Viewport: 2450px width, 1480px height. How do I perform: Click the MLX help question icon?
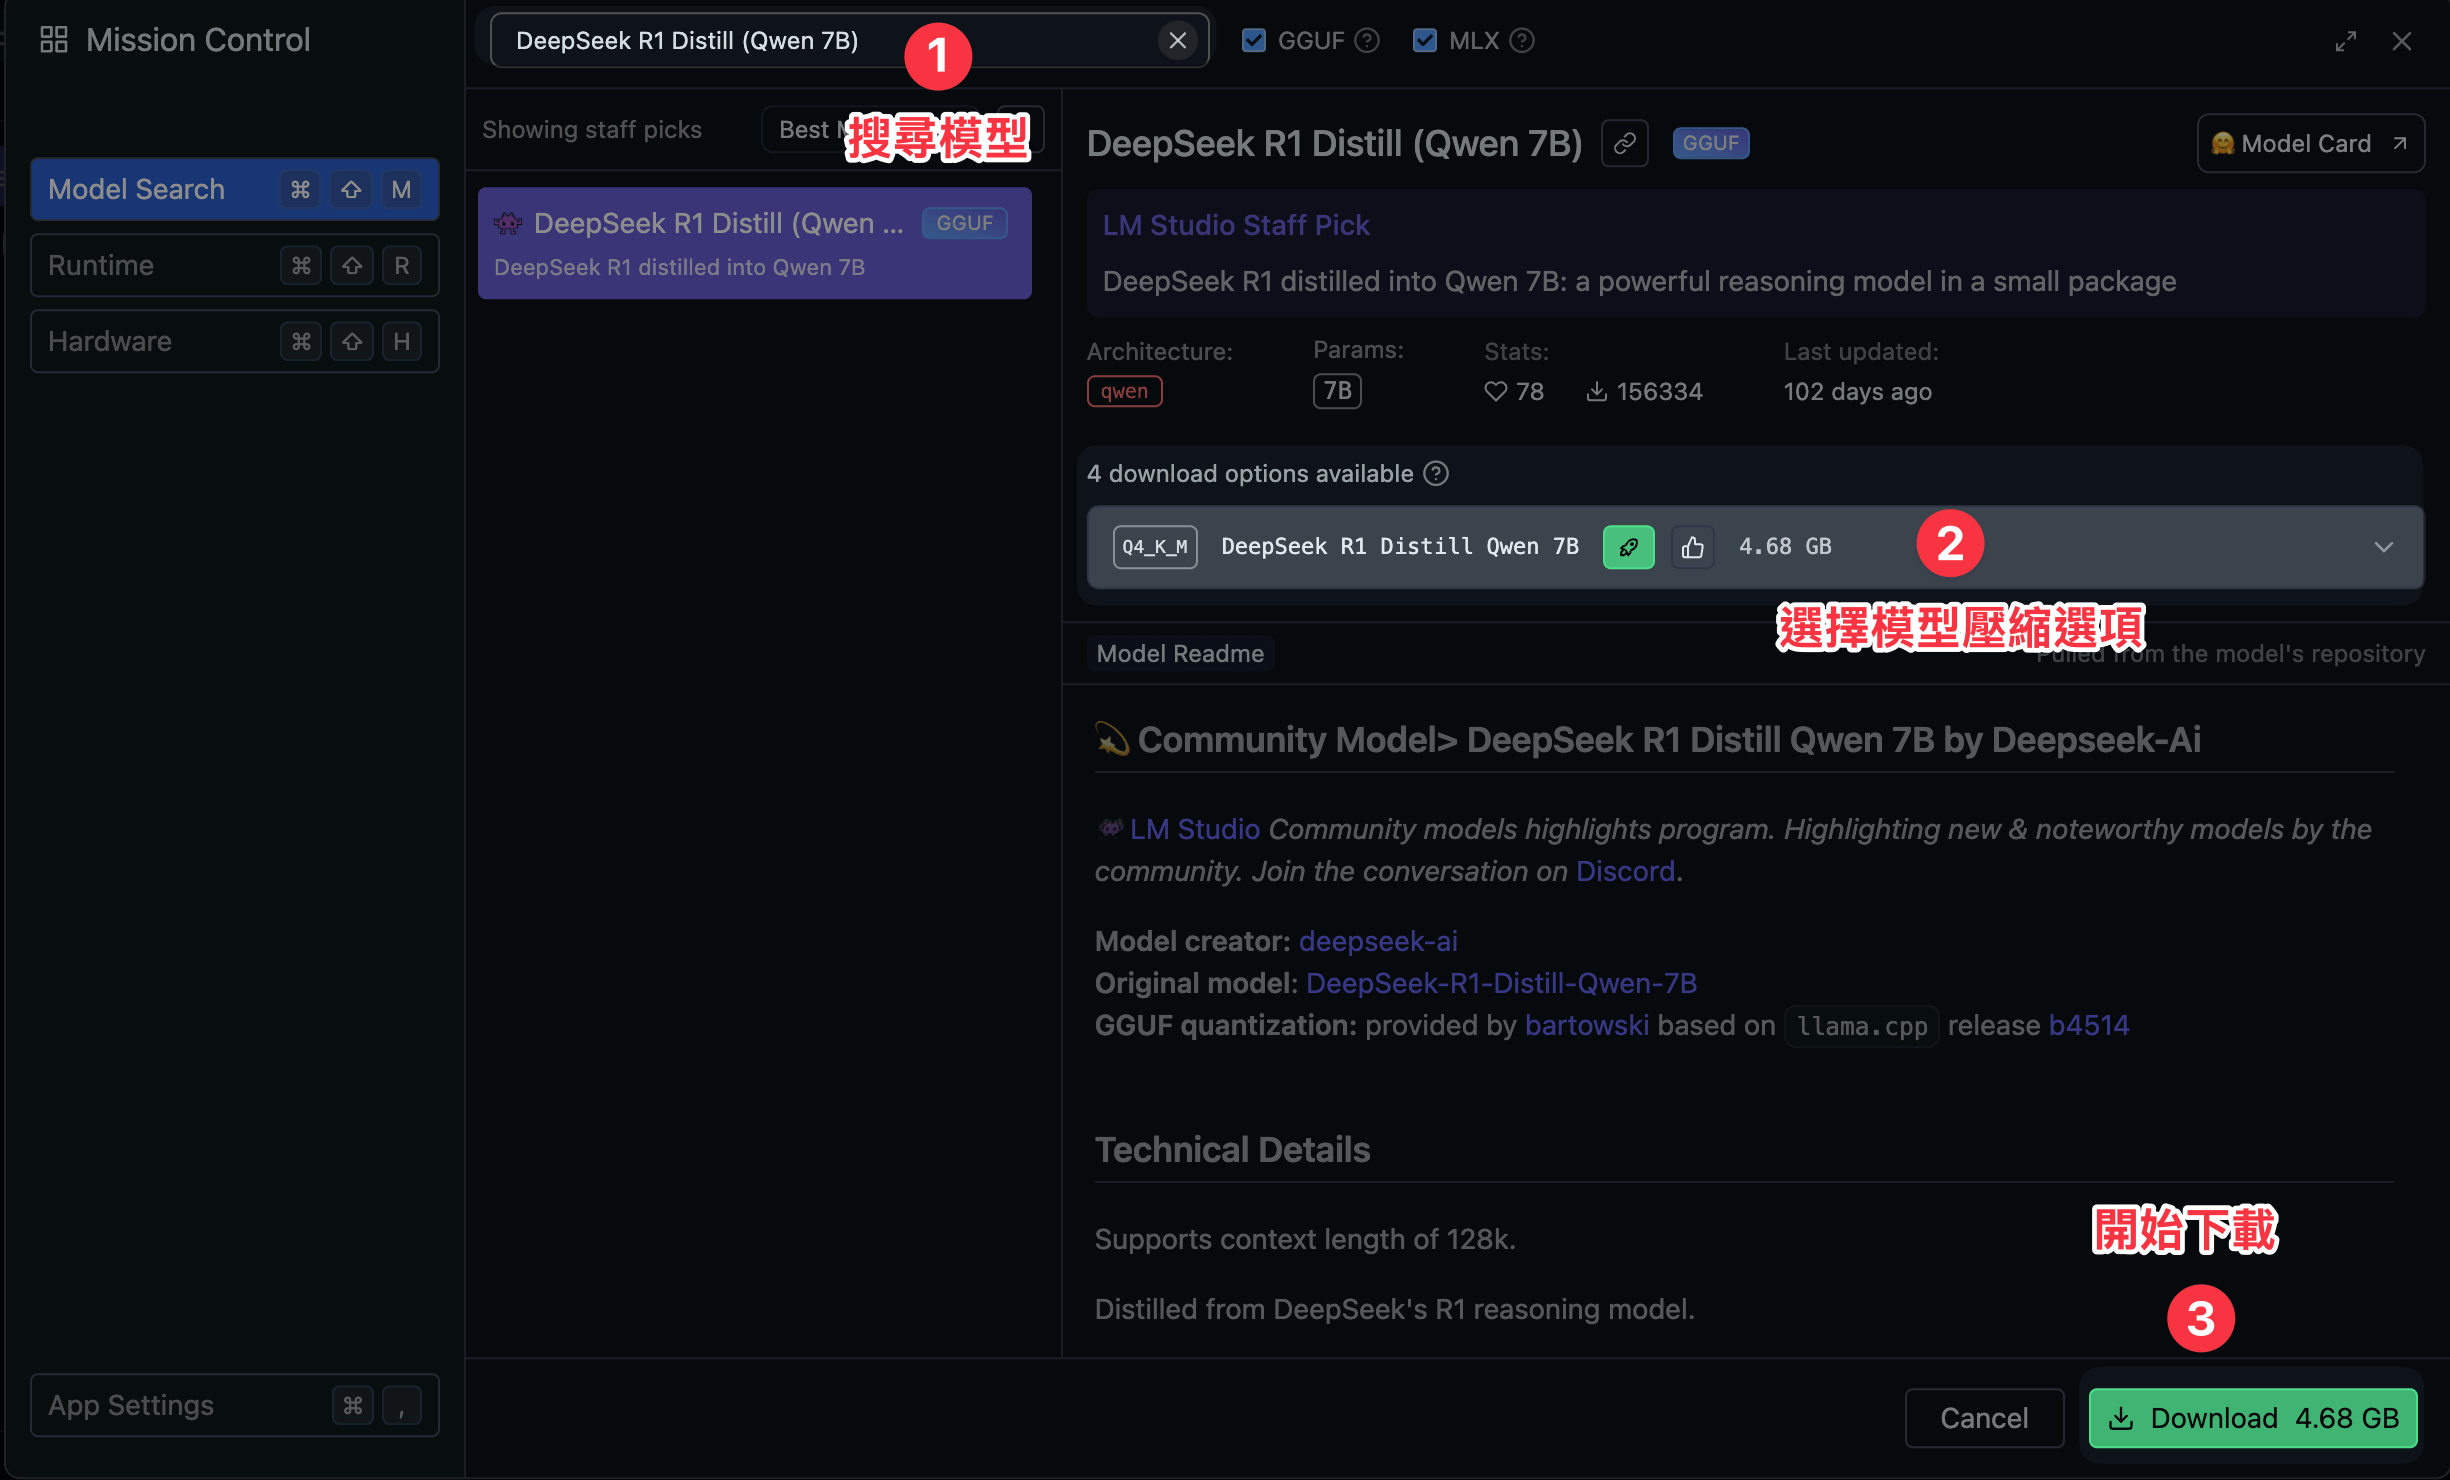1522,41
